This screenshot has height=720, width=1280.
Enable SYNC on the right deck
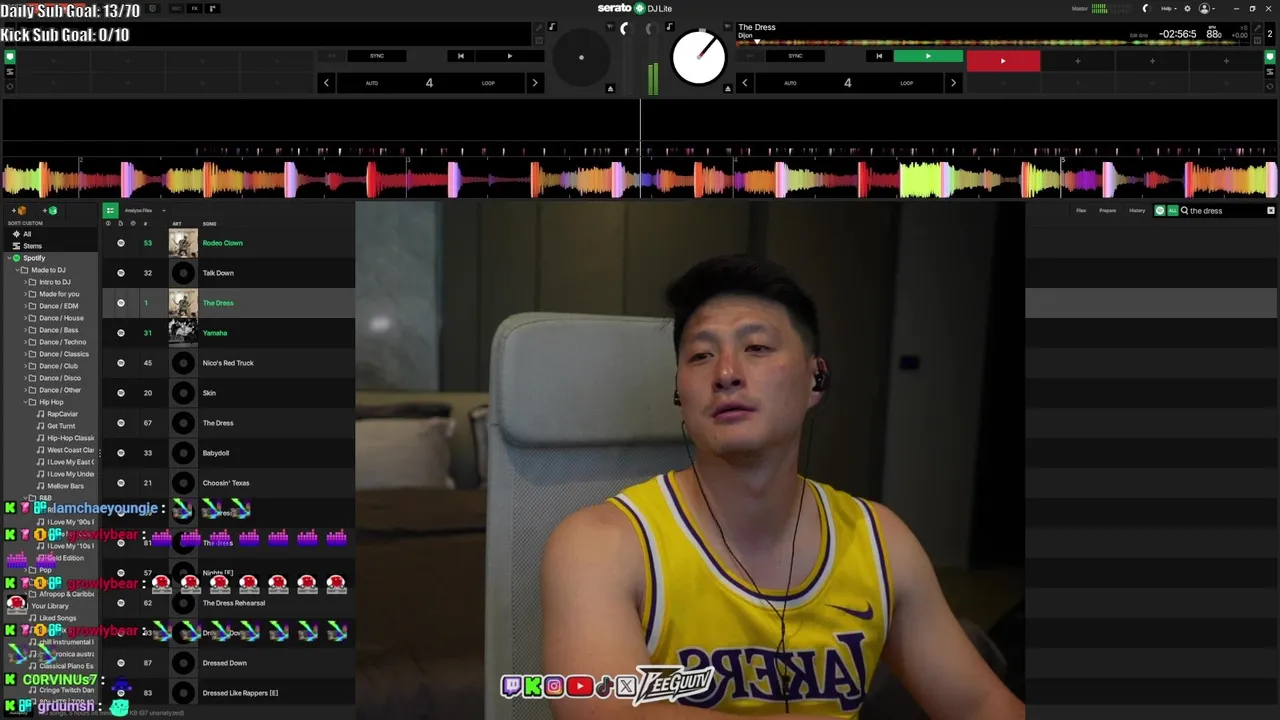796,56
